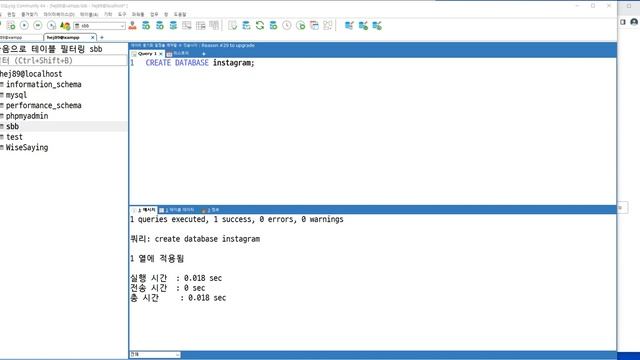Select hej89@localhost root in object browser
The width and height of the screenshot is (640, 360).
31,74
